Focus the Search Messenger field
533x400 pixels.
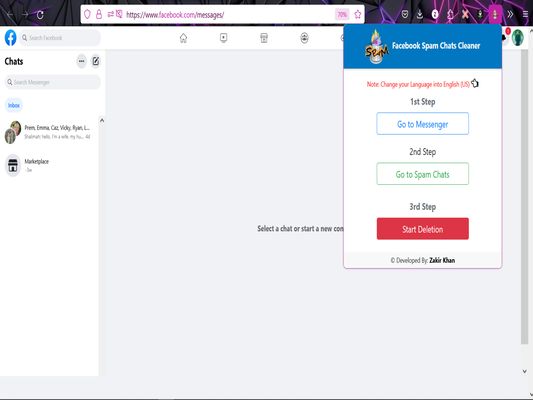(53, 82)
